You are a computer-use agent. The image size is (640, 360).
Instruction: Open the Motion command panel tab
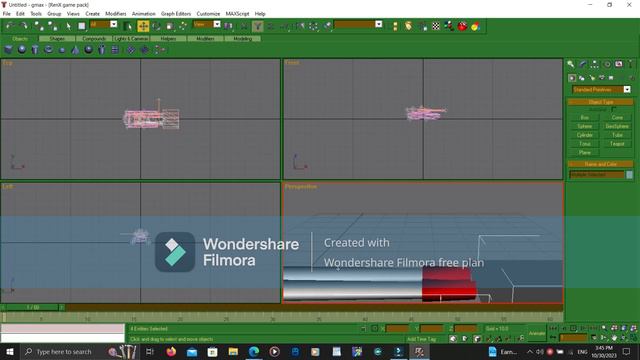607,64
